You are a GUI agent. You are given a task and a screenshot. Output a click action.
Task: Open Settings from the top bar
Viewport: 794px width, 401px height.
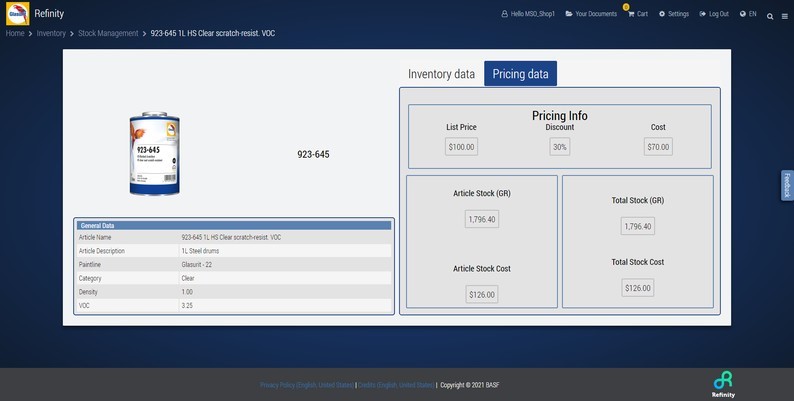[673, 14]
